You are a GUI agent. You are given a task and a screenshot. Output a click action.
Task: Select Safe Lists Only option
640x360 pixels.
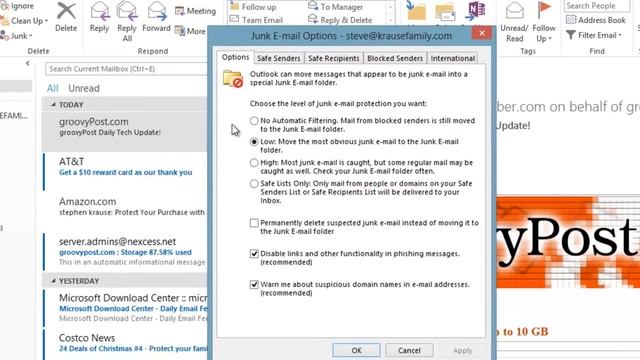coord(254,184)
